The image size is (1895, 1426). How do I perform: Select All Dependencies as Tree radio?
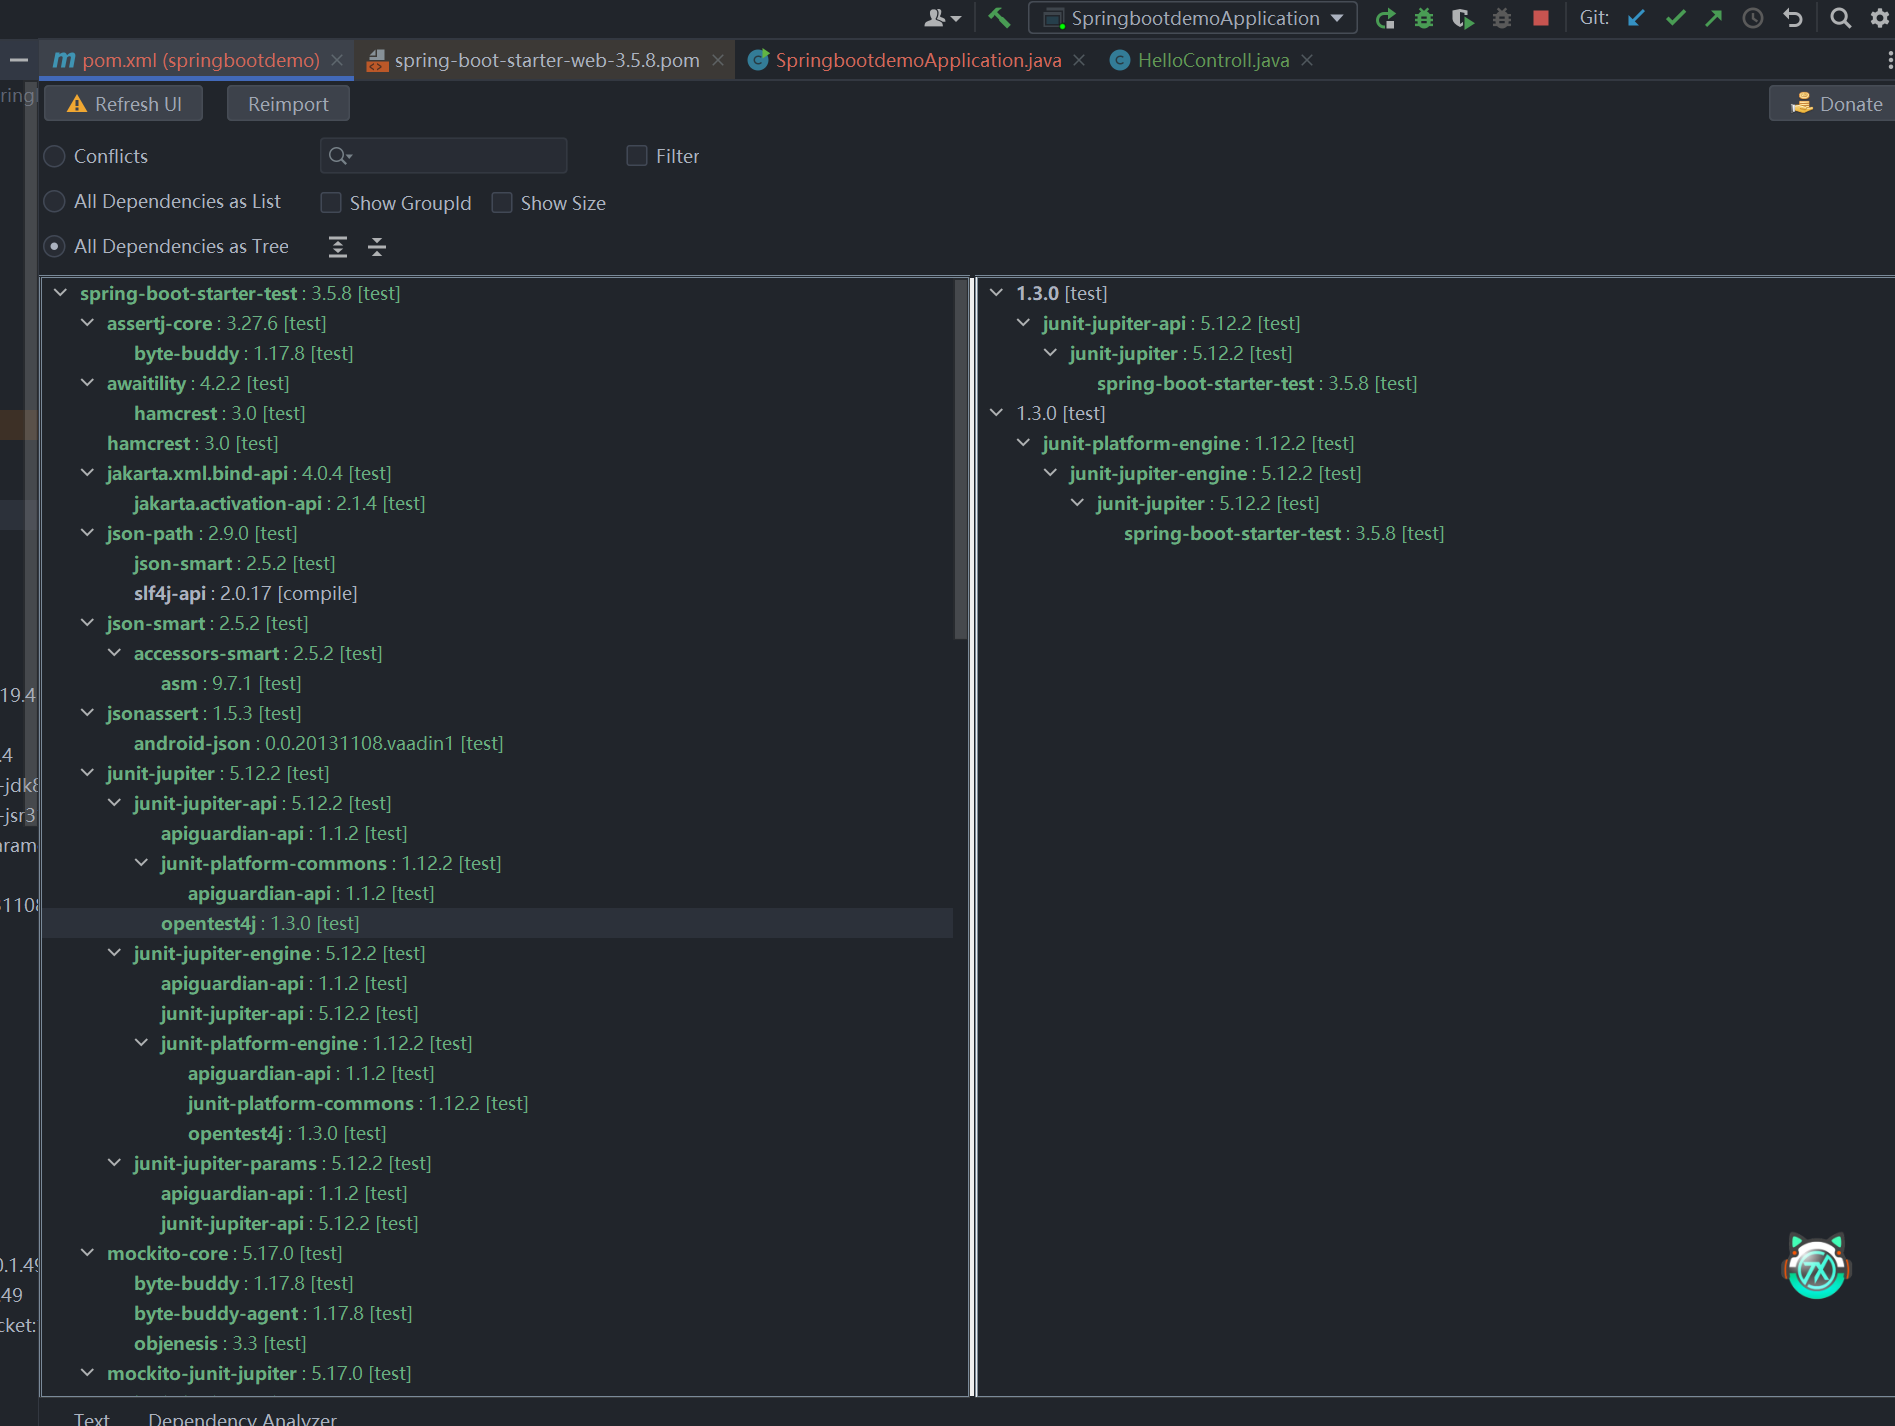pyautogui.click(x=55, y=246)
